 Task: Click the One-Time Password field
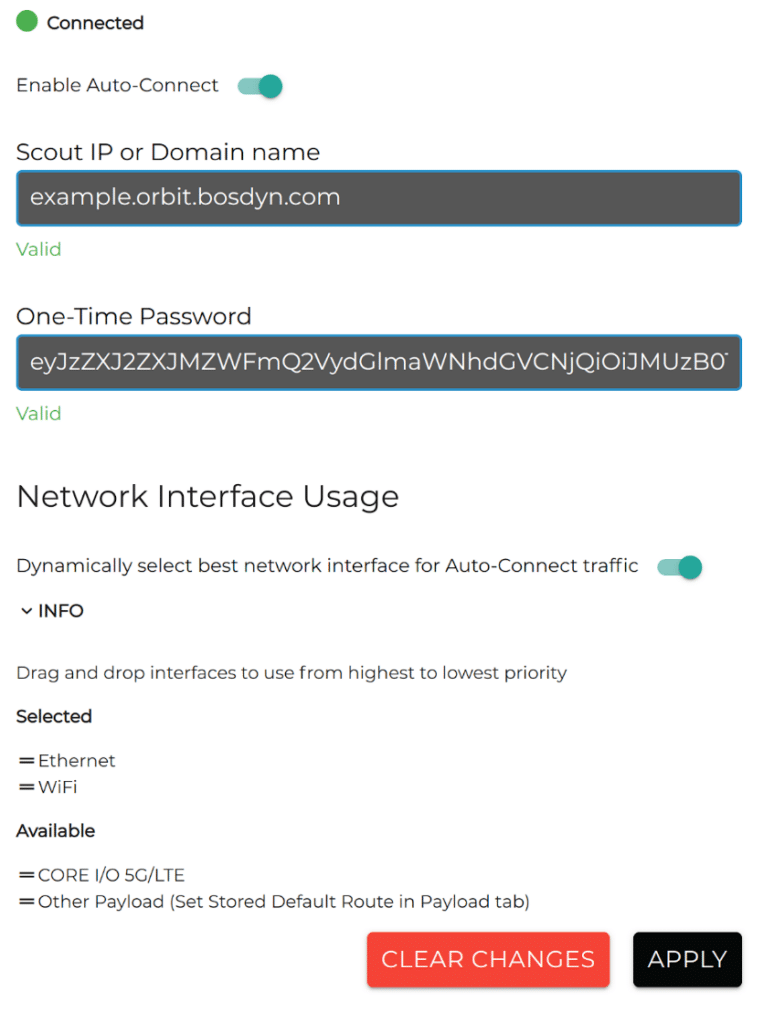tap(378, 362)
